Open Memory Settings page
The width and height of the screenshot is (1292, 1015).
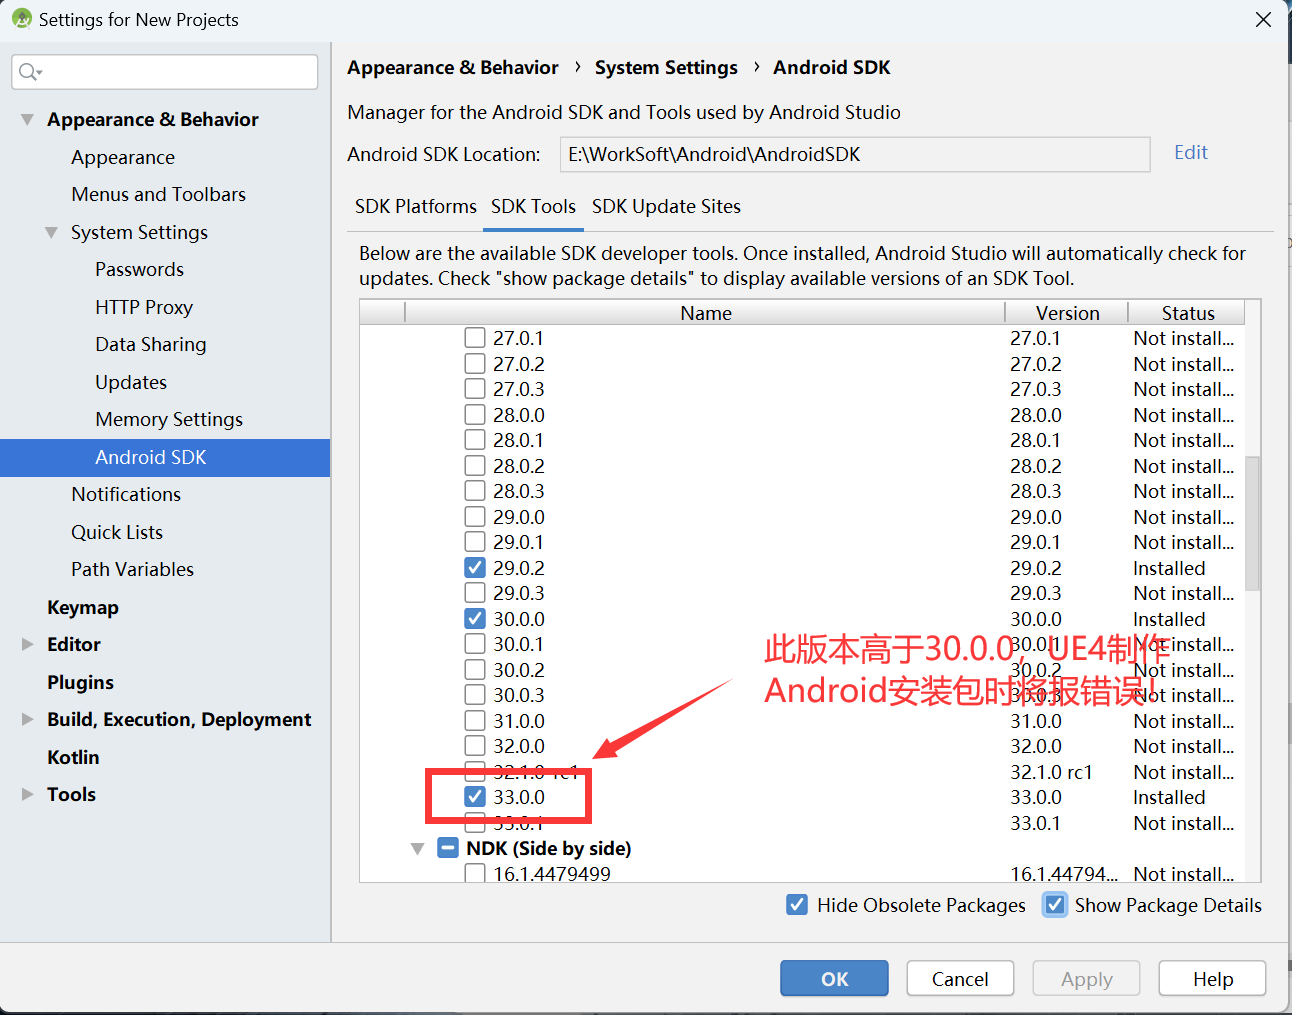tap(169, 420)
